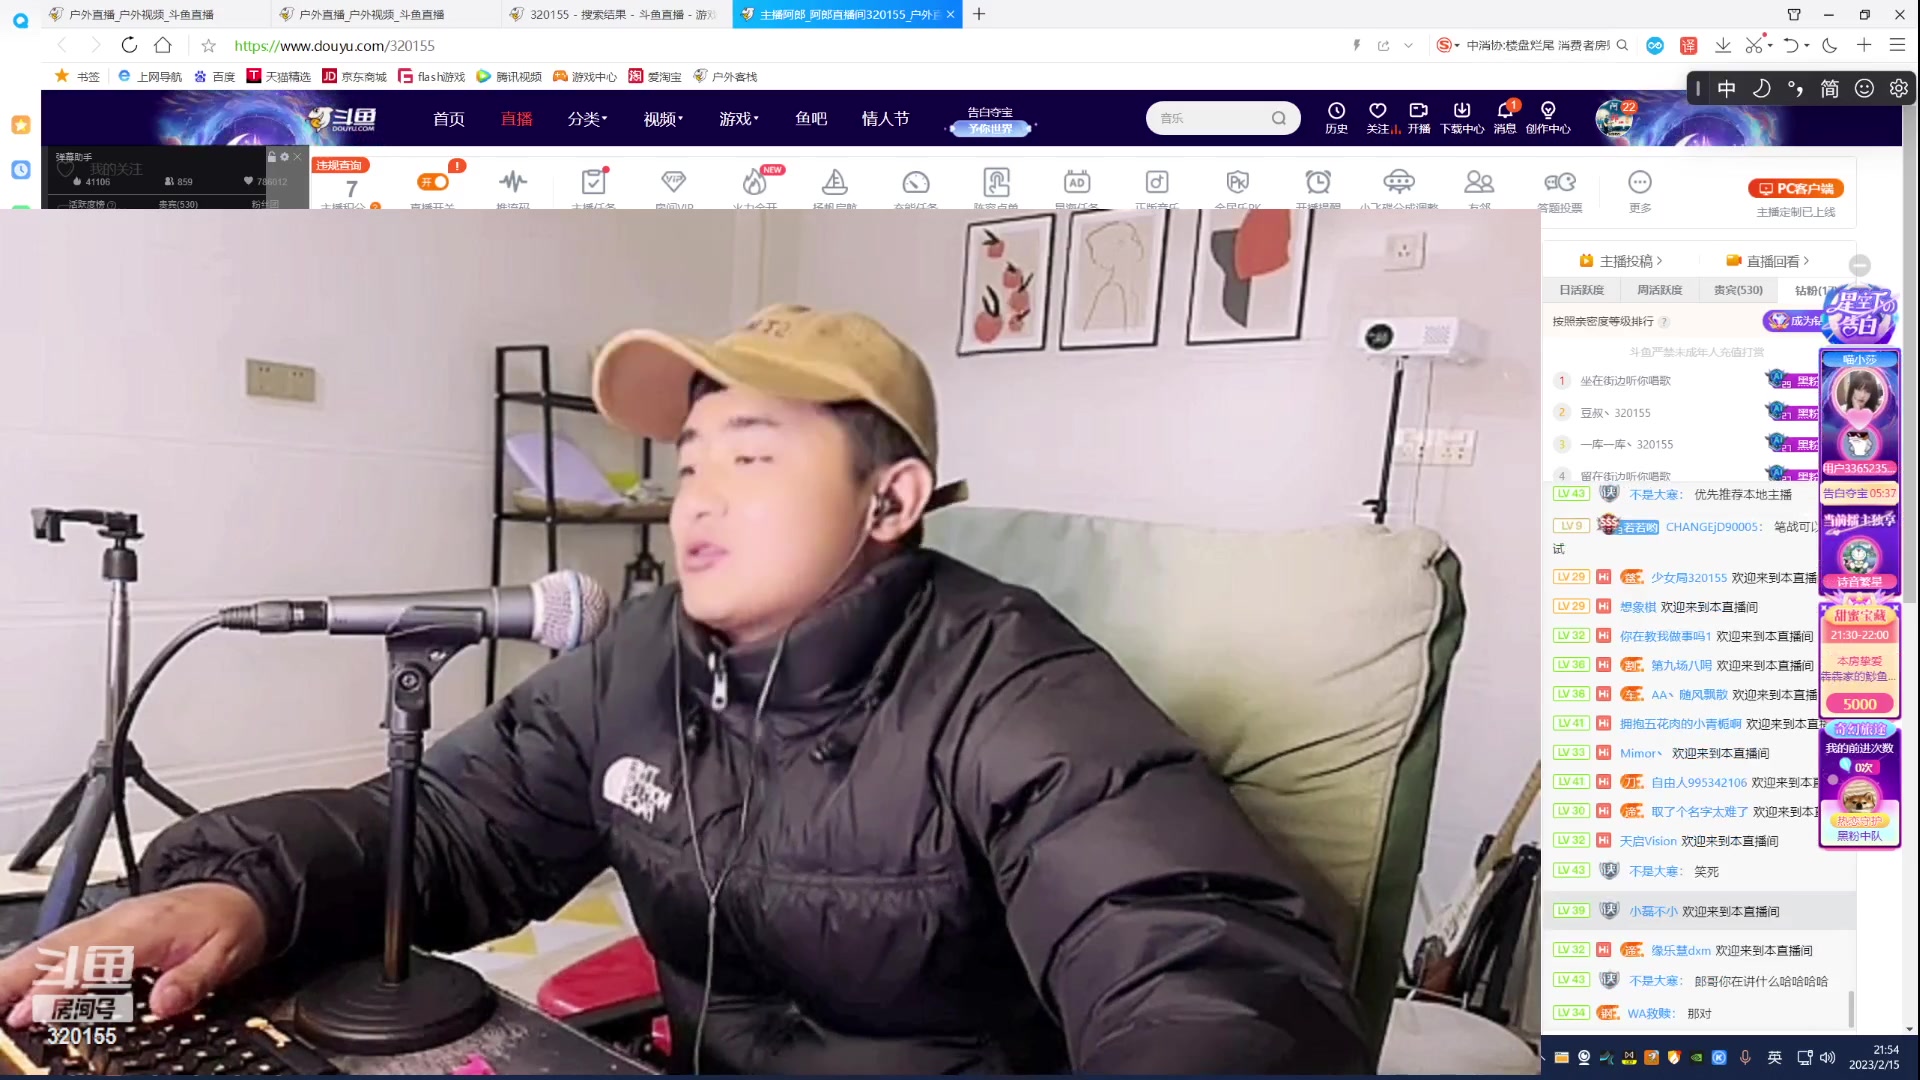Open the 答题投票 voting icon

tap(1560, 181)
